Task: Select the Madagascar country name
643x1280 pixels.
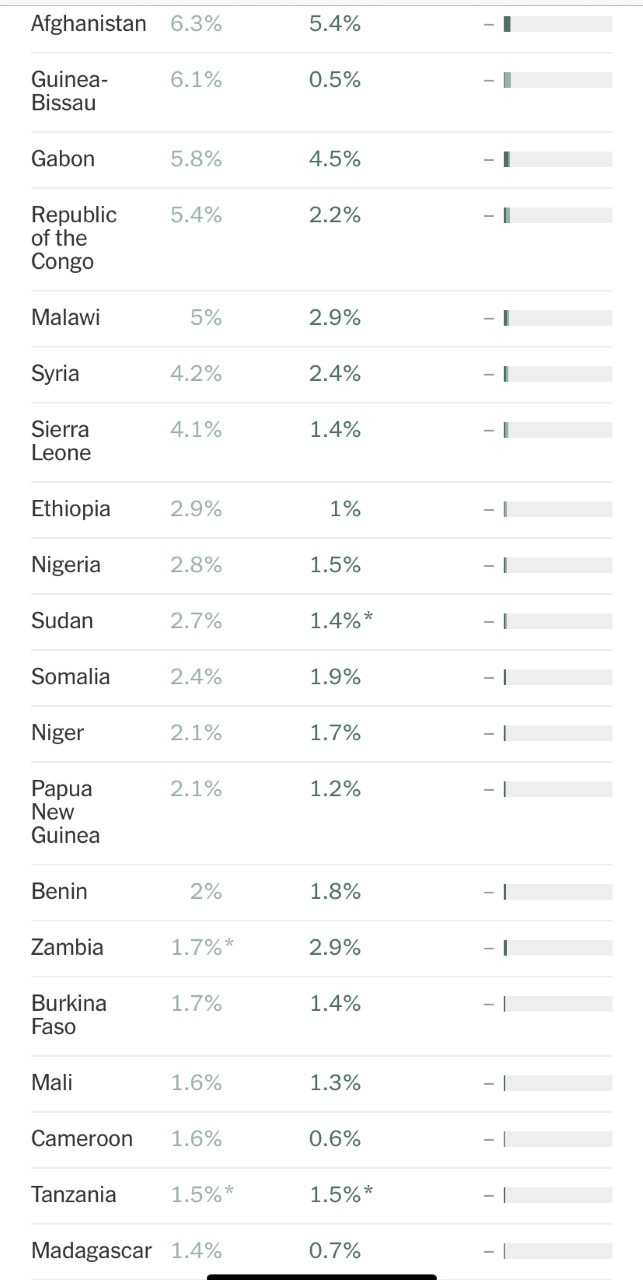Action: (91, 1251)
